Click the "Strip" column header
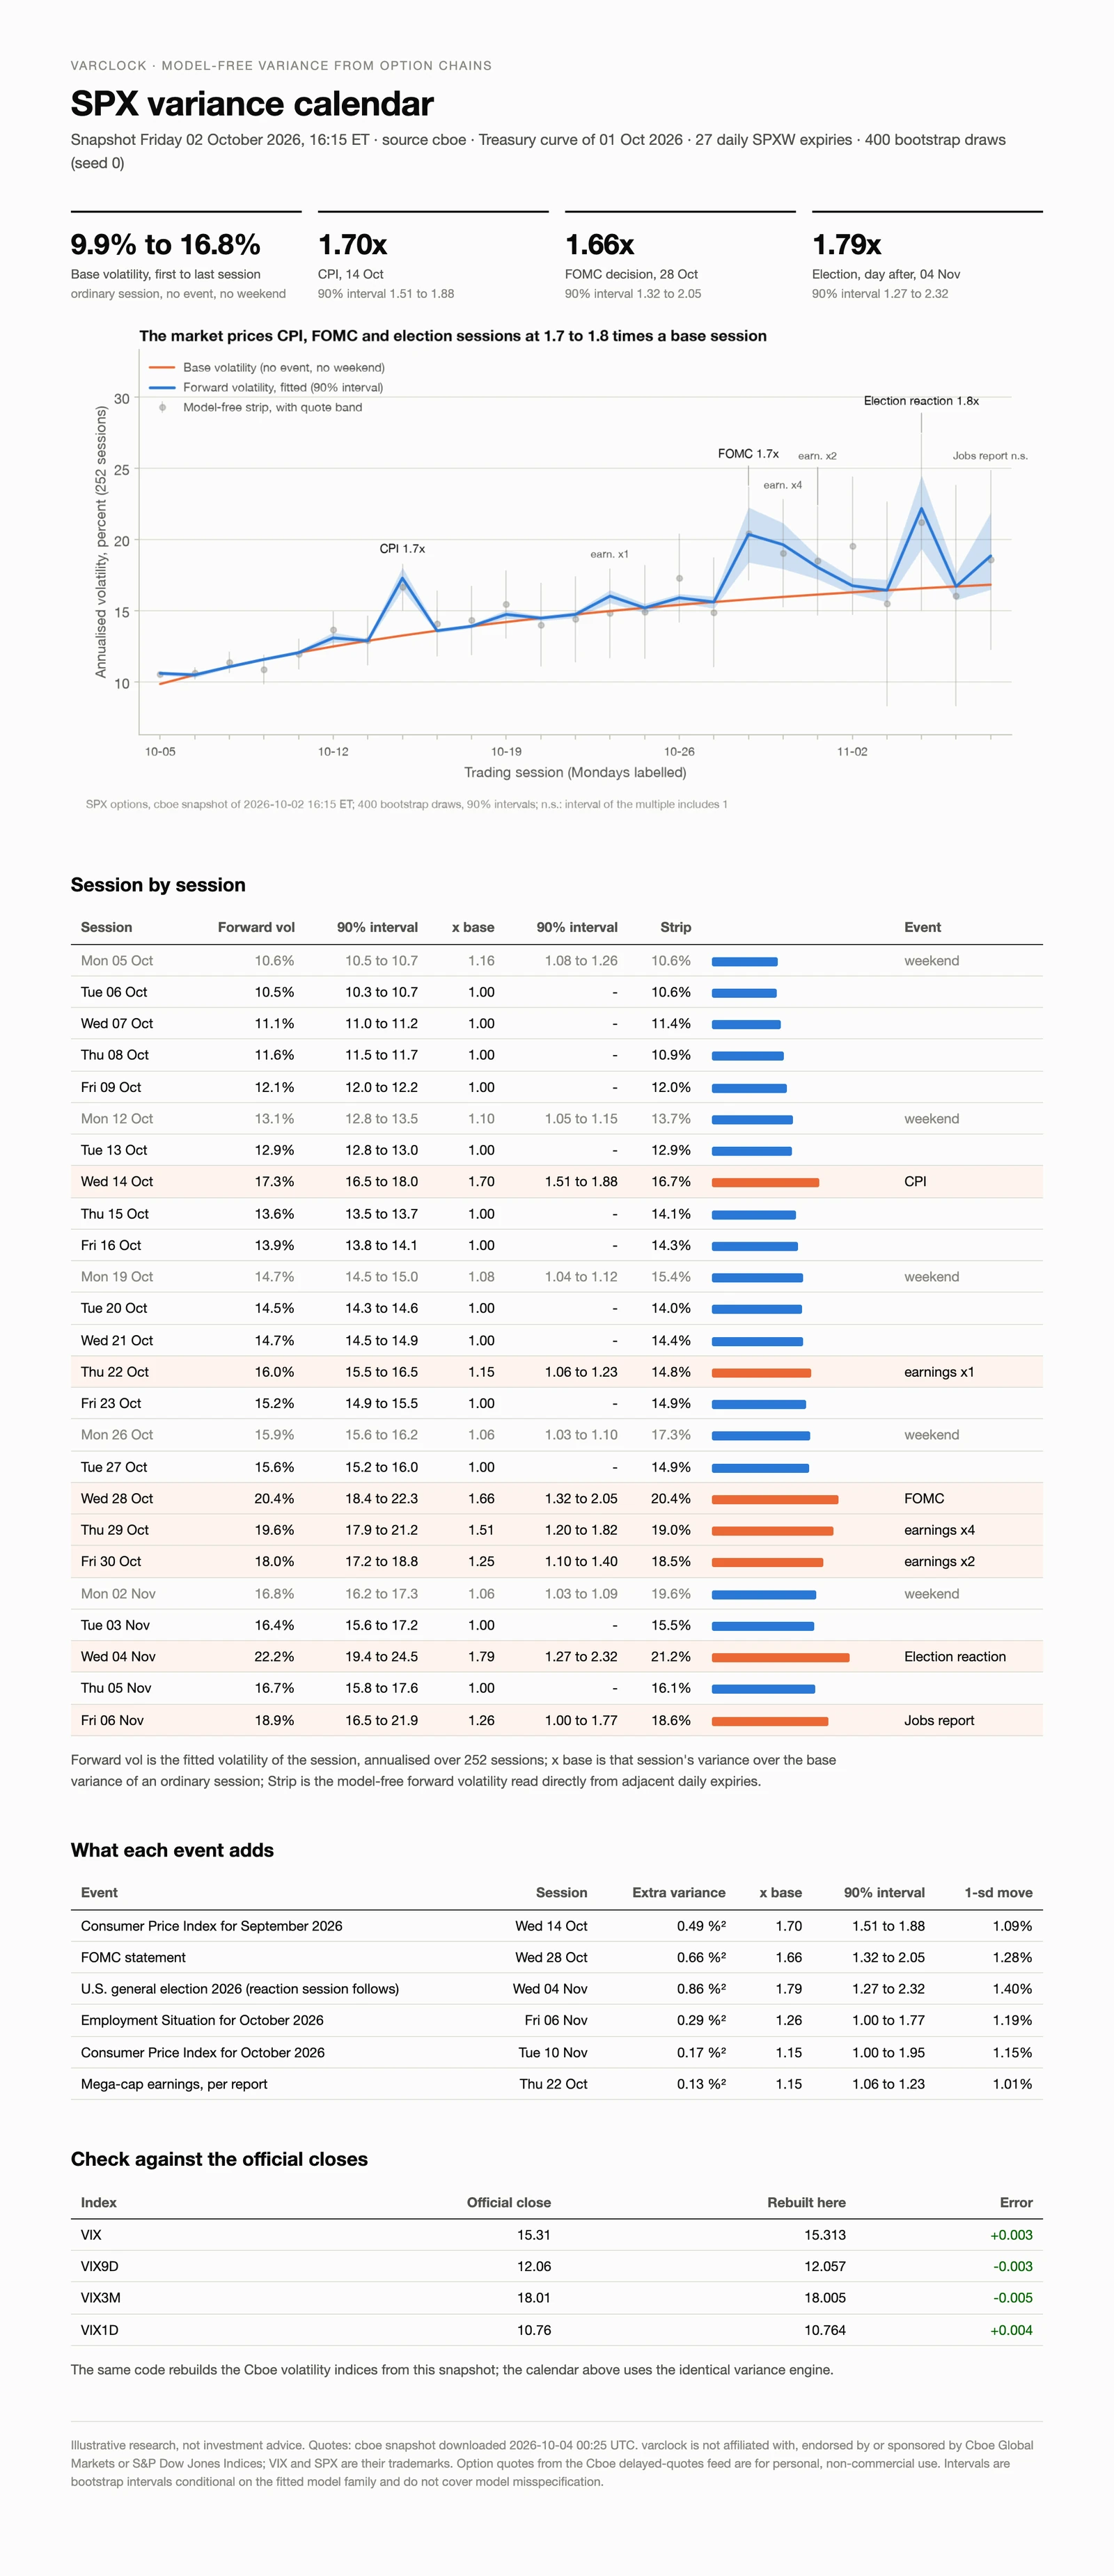This screenshot has width=1114, height=2576. [x=675, y=927]
